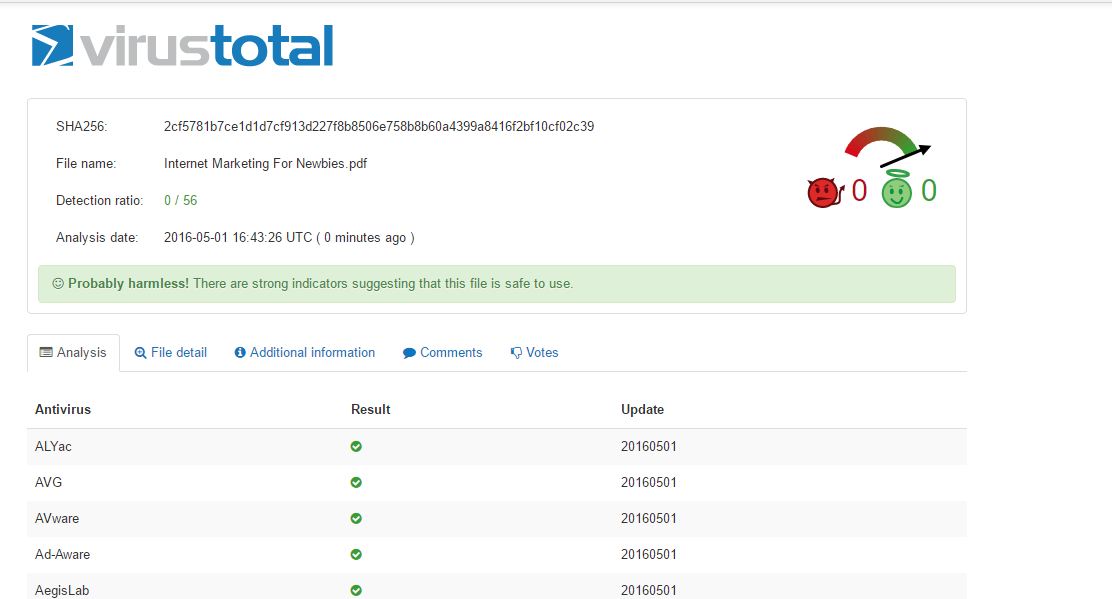Click the Detection ratio: label

point(99,201)
